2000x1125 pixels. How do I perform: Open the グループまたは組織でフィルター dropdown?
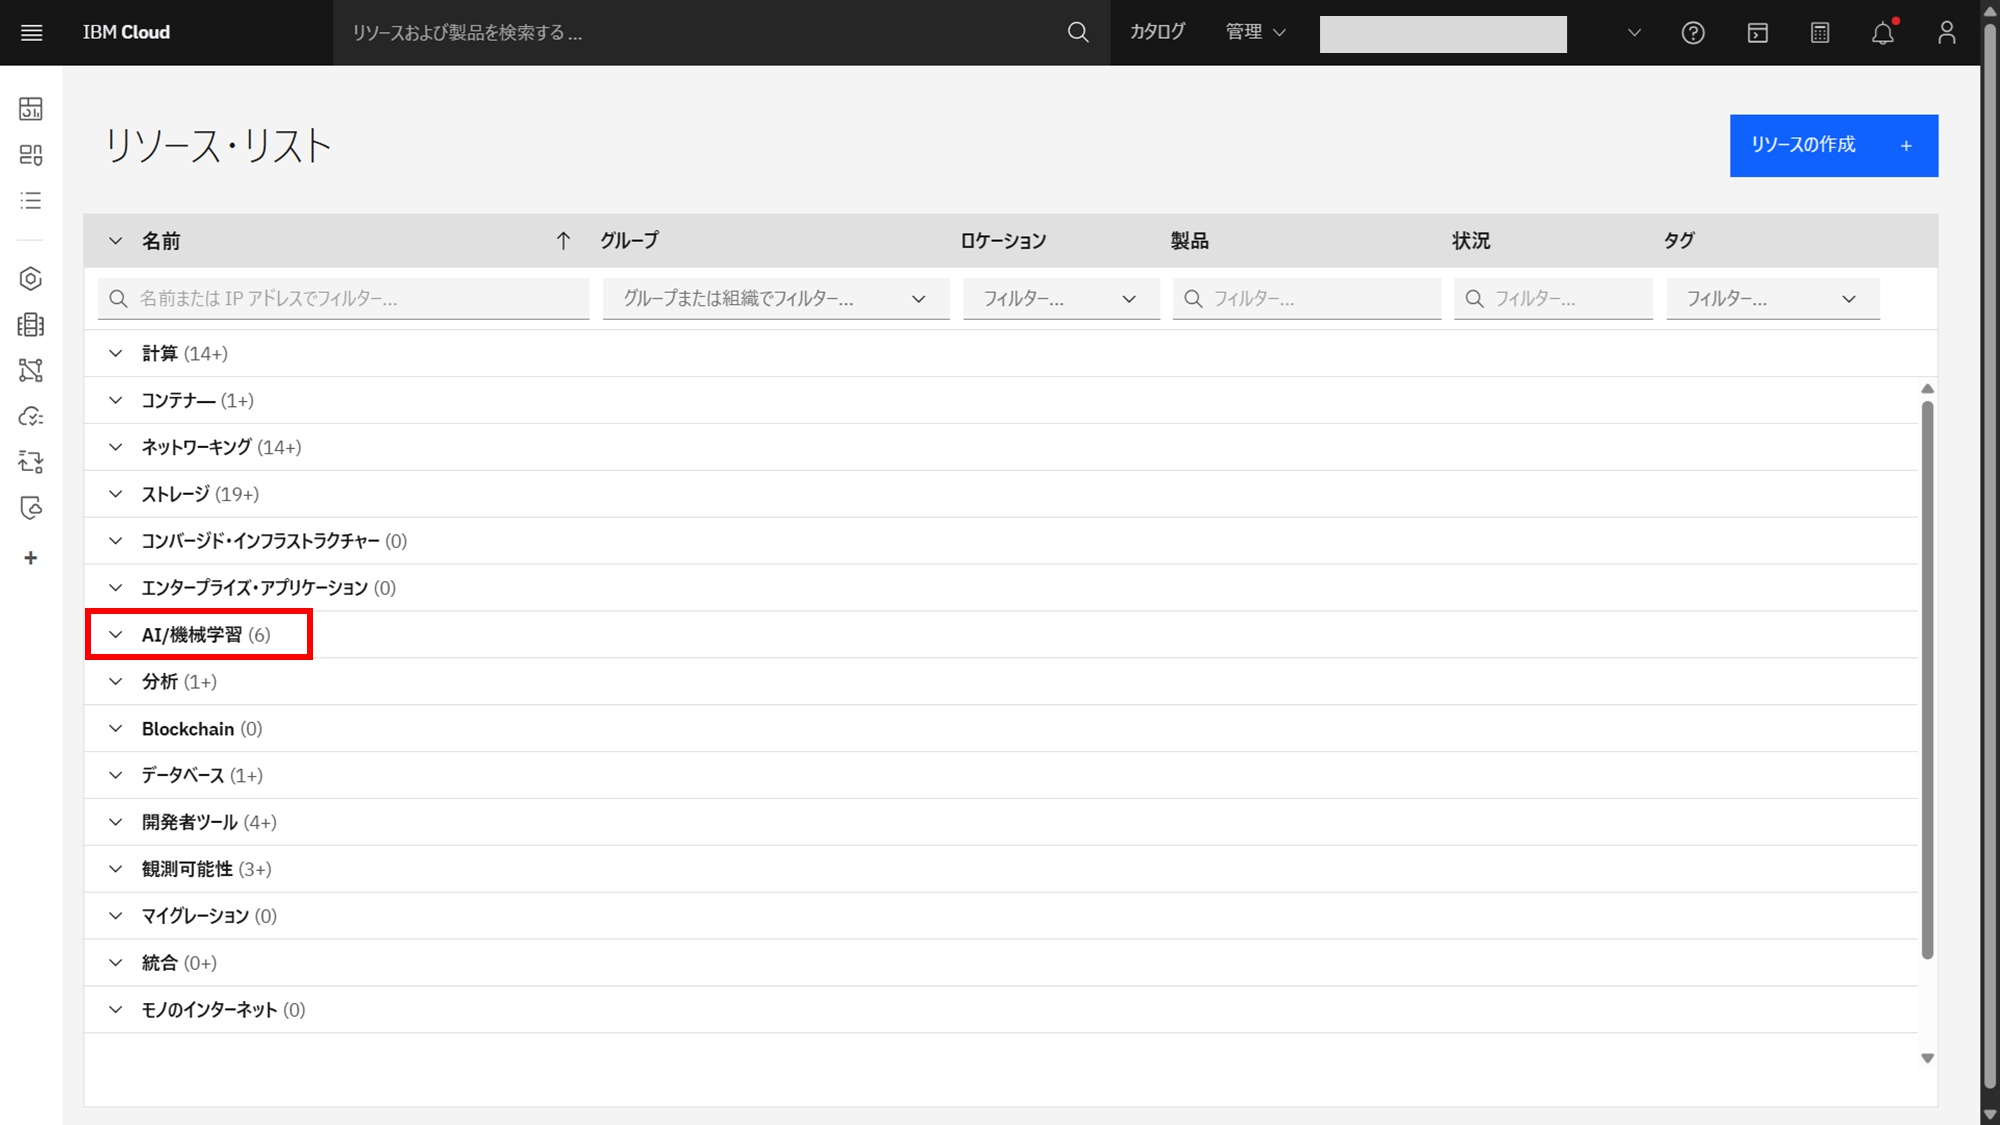click(775, 299)
